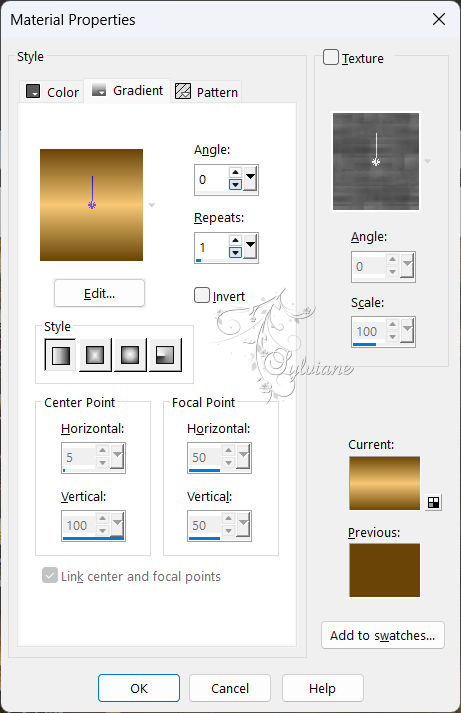The image size is (461, 713).
Task: Click the swatch grid icon beside Current
Action: coord(434,502)
